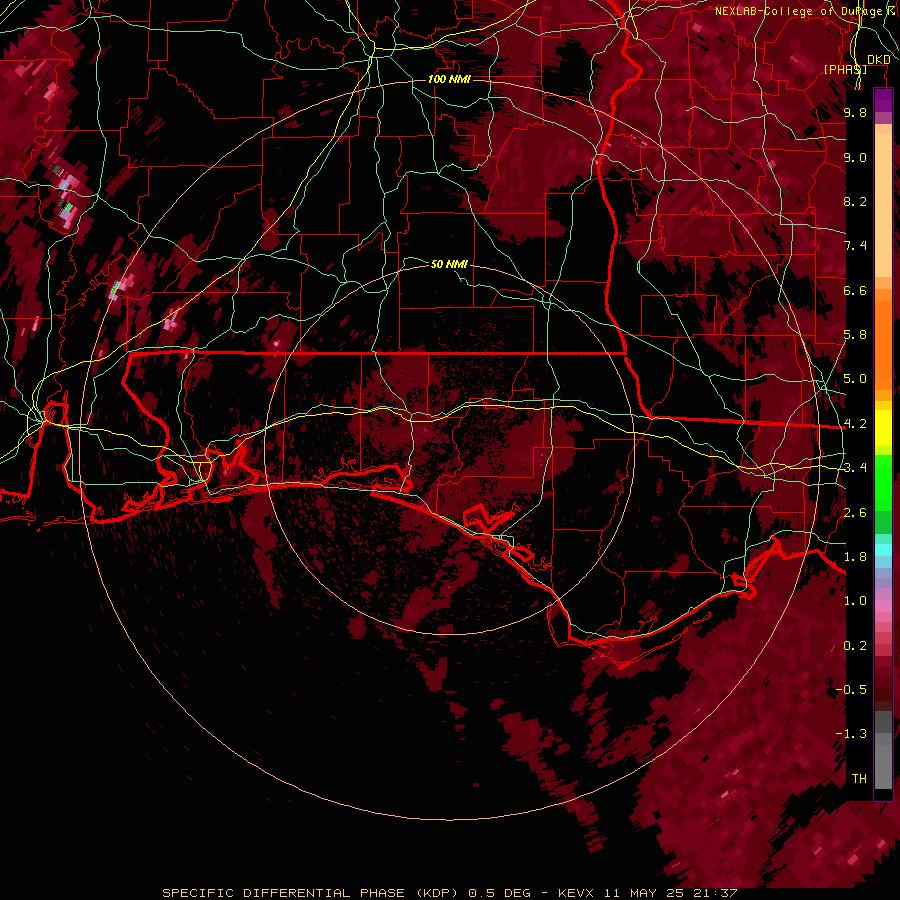The width and height of the screenshot is (900, 900).
Task: Click the 21:37 timestamp in caption
Action: (x=718, y=893)
